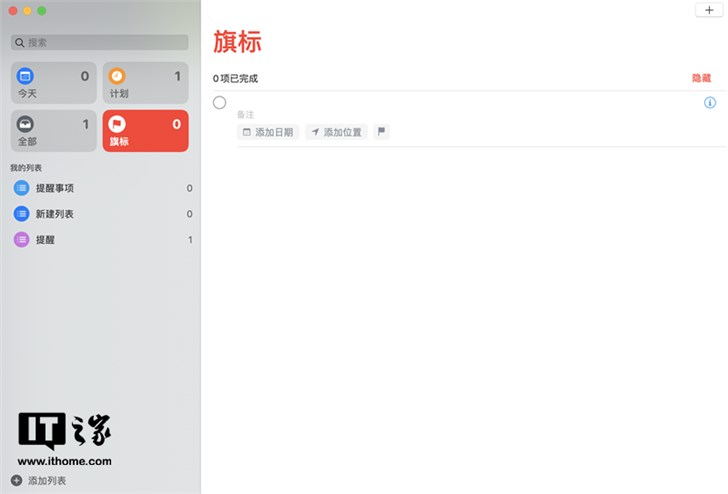The width and height of the screenshot is (728, 494).
Task: Select the 提醒事项 list
Action: (102, 188)
